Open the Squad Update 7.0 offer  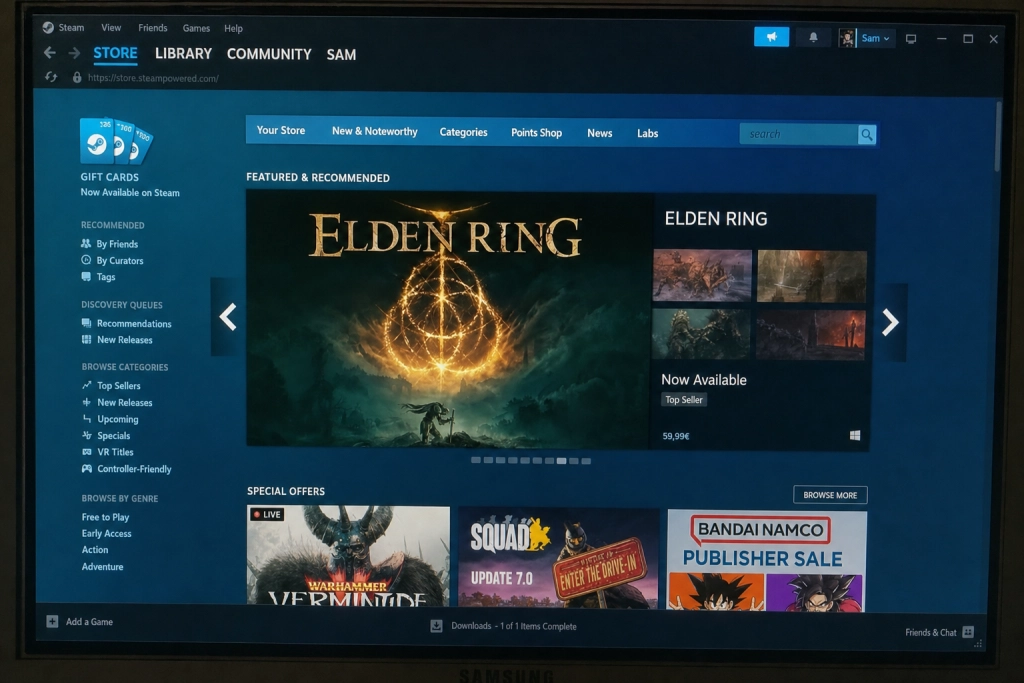(x=558, y=558)
